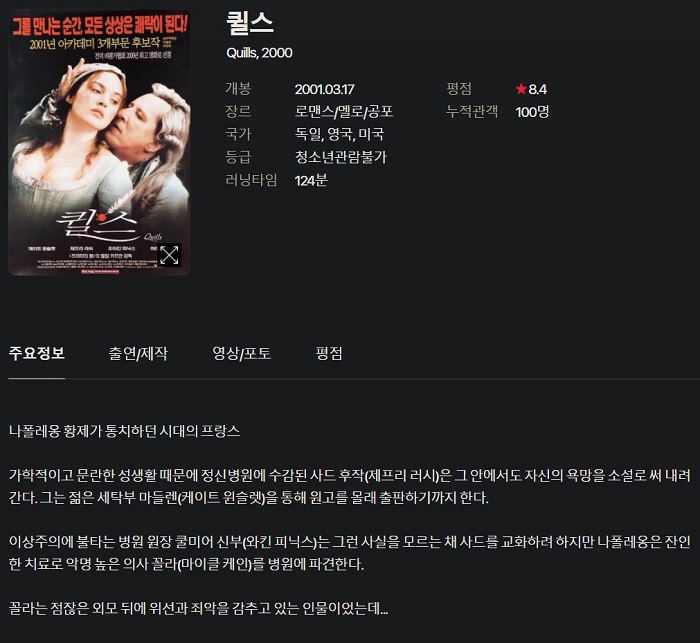Click the 평점 label beside the star

click(x=459, y=89)
